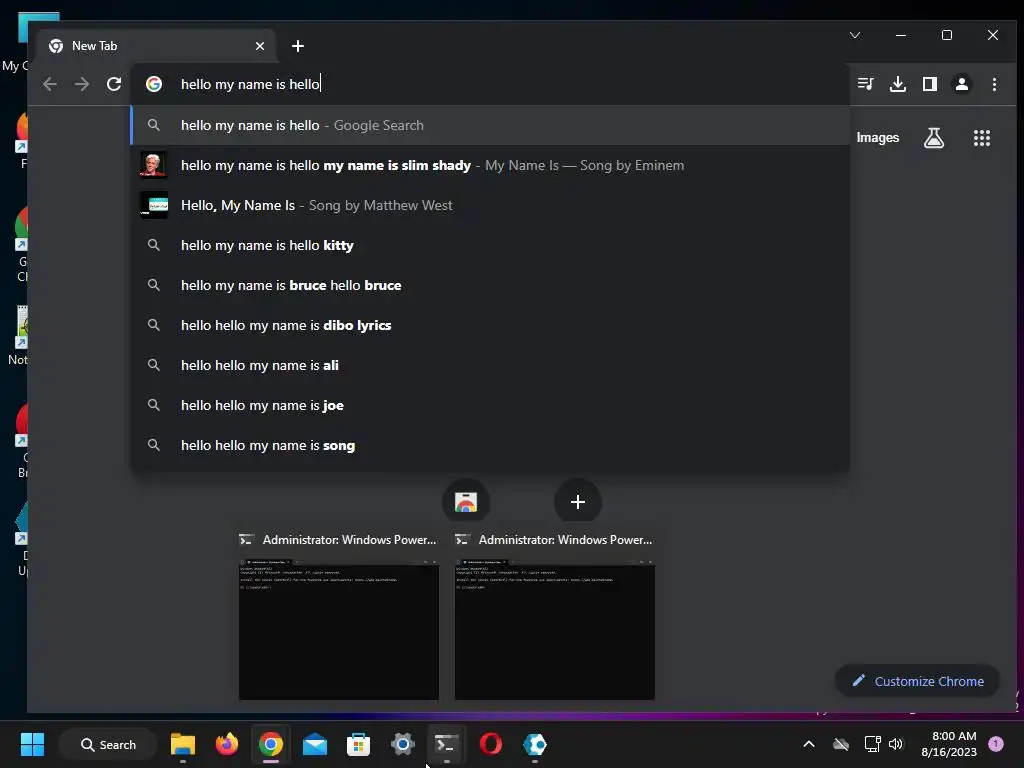
Task: Select 'hello my name is hello' Google Search suggestion
Action: [490, 125]
